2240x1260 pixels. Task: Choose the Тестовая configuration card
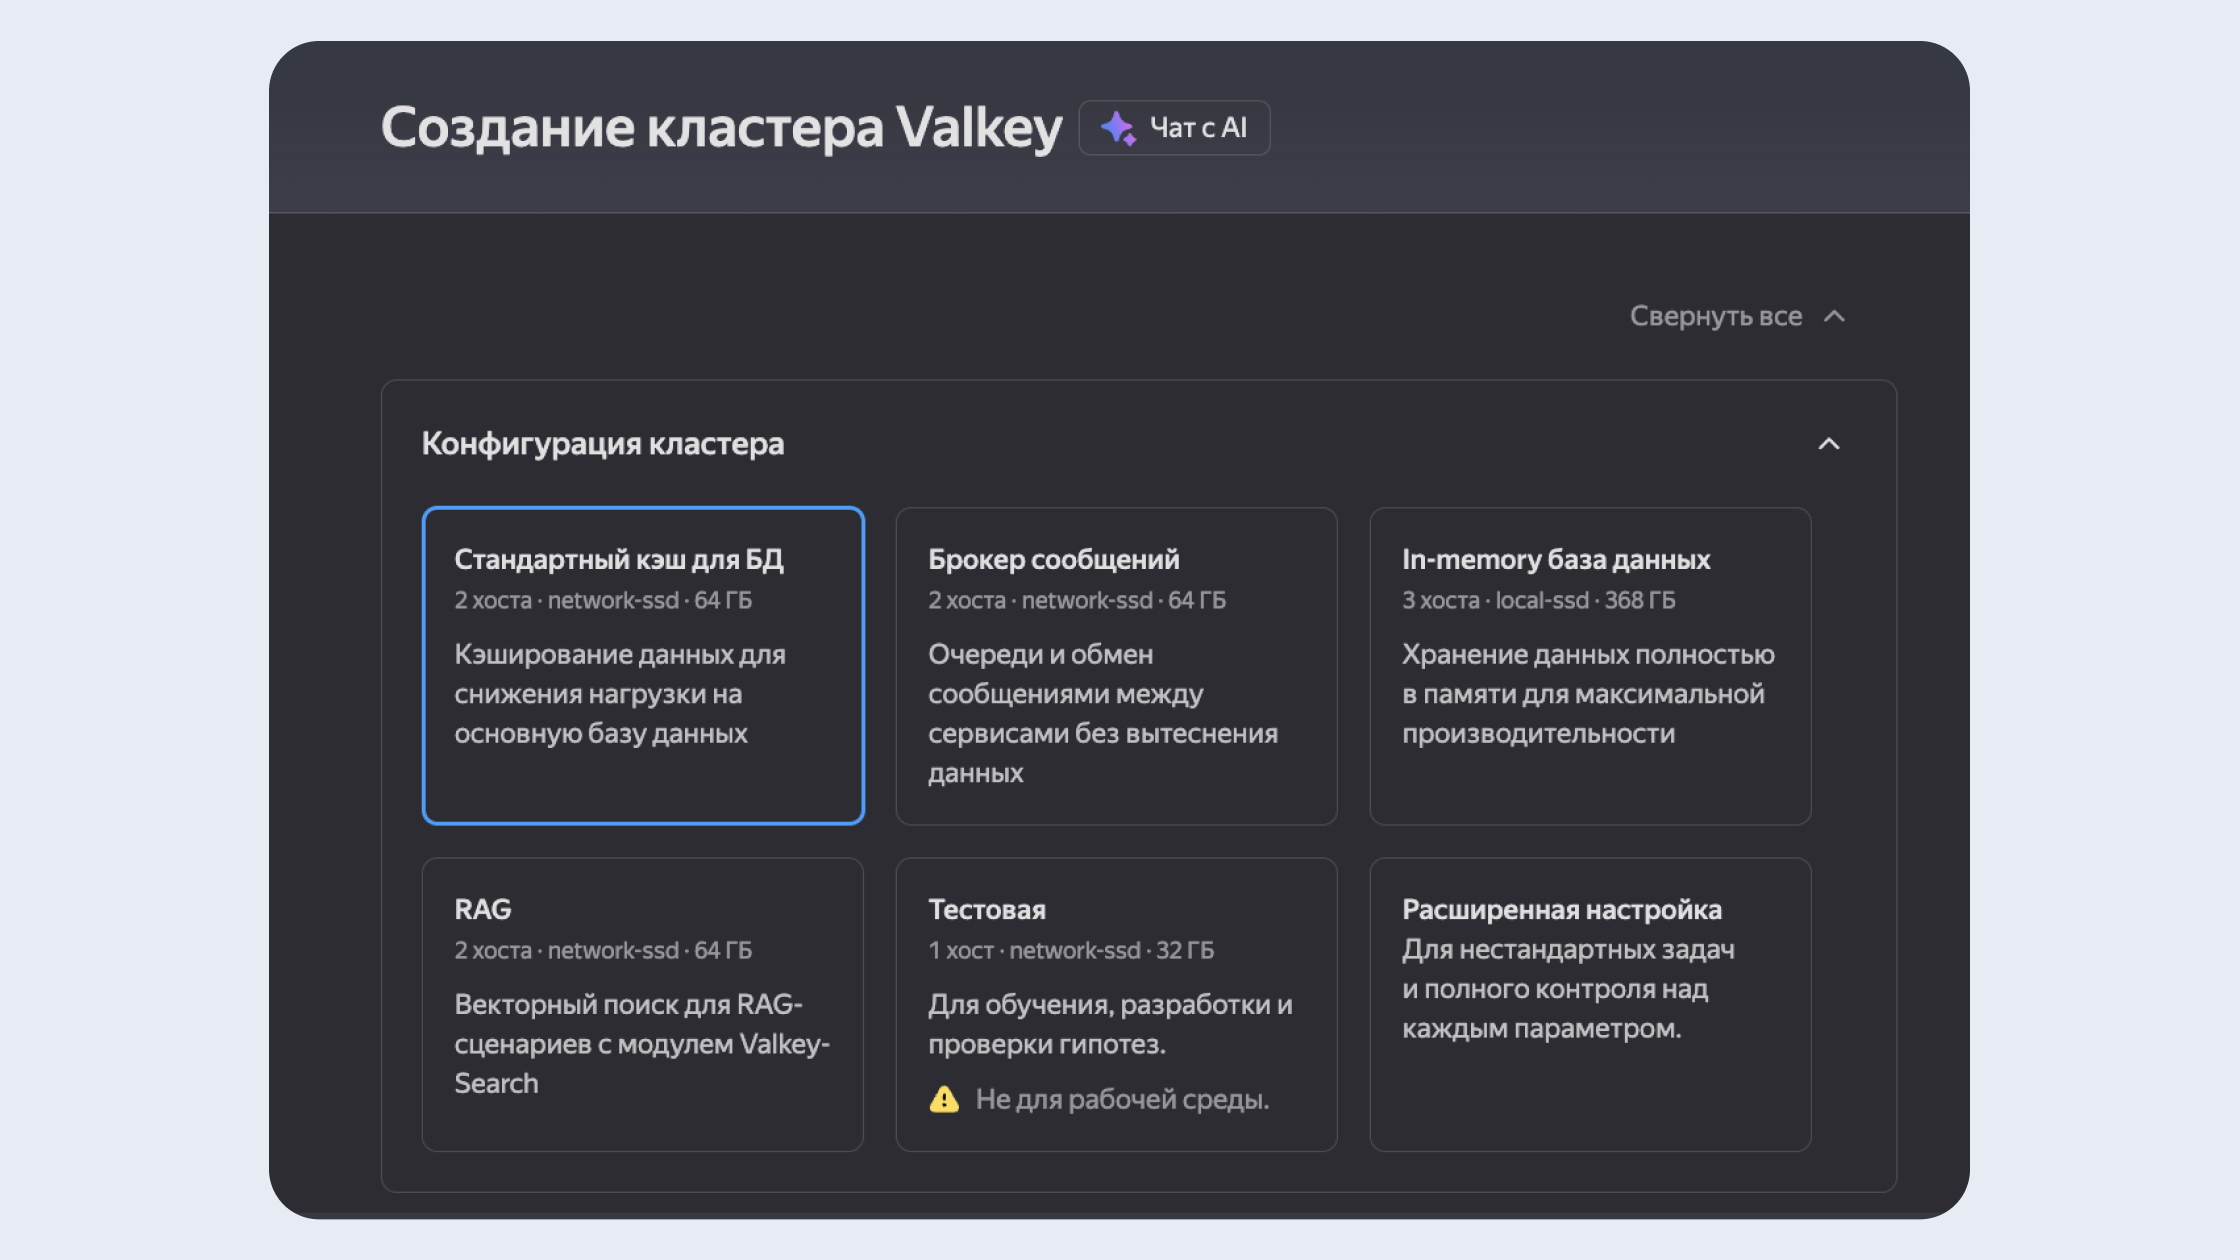pyautogui.click(x=1117, y=1004)
